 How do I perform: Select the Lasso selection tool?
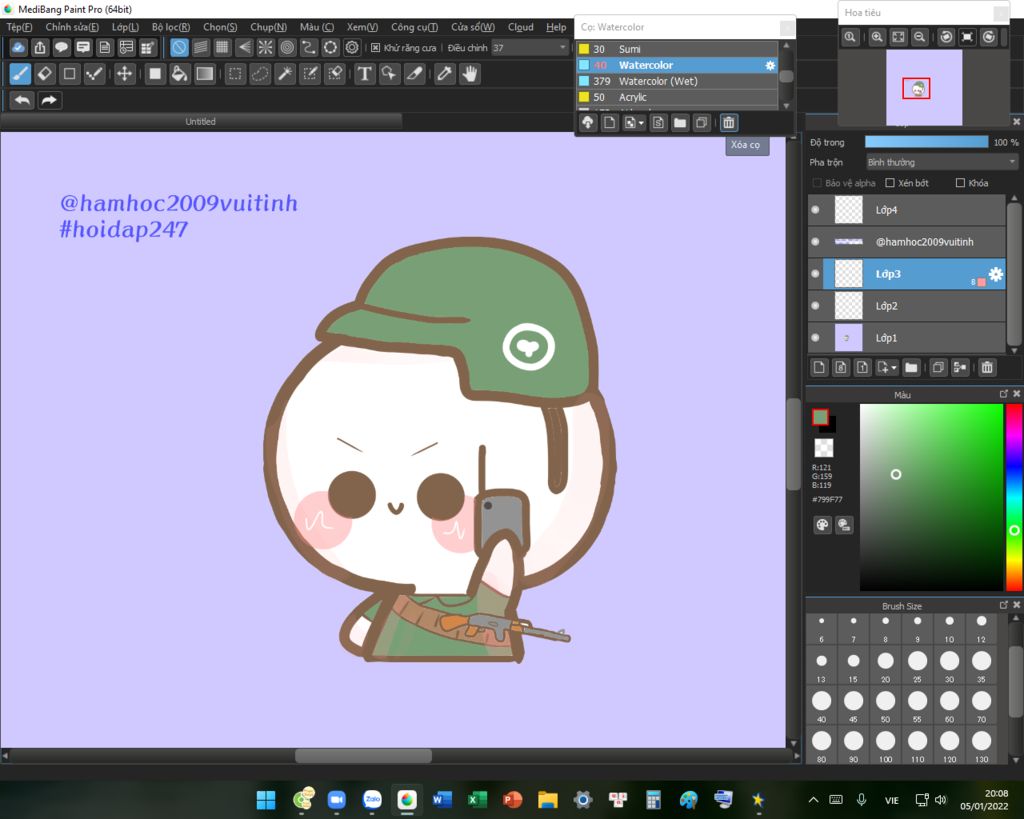(260, 74)
